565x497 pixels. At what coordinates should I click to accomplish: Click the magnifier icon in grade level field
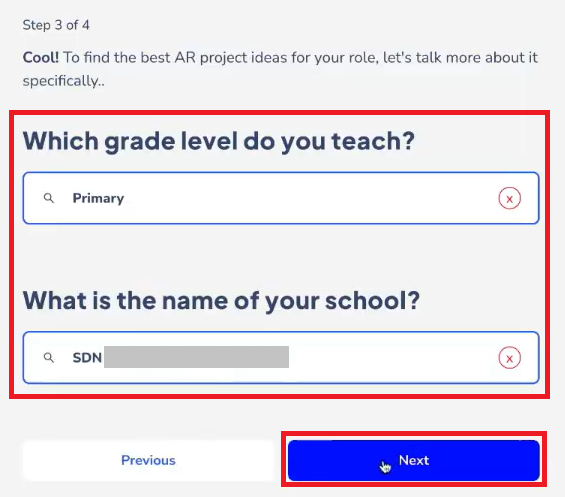point(49,198)
